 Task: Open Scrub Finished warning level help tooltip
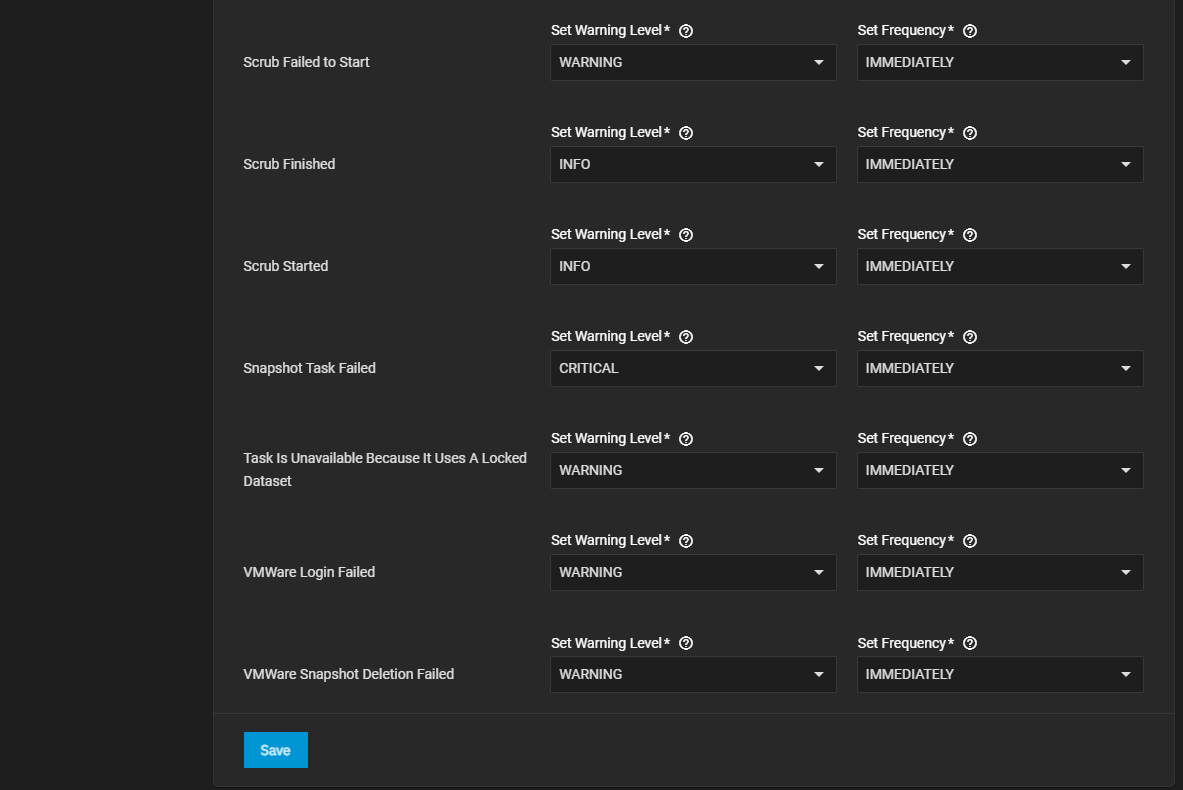tap(686, 133)
